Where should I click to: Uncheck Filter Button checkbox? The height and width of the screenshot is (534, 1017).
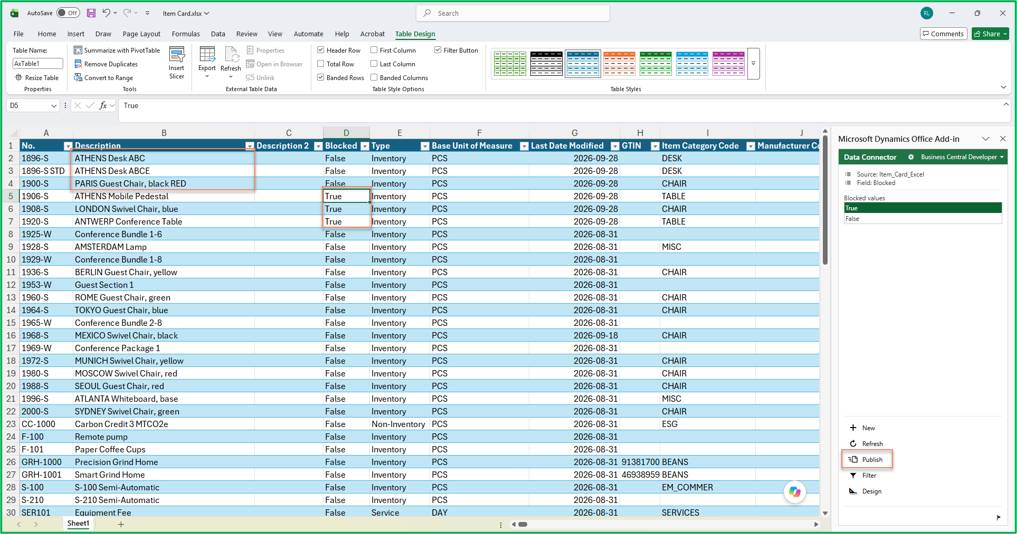point(438,50)
